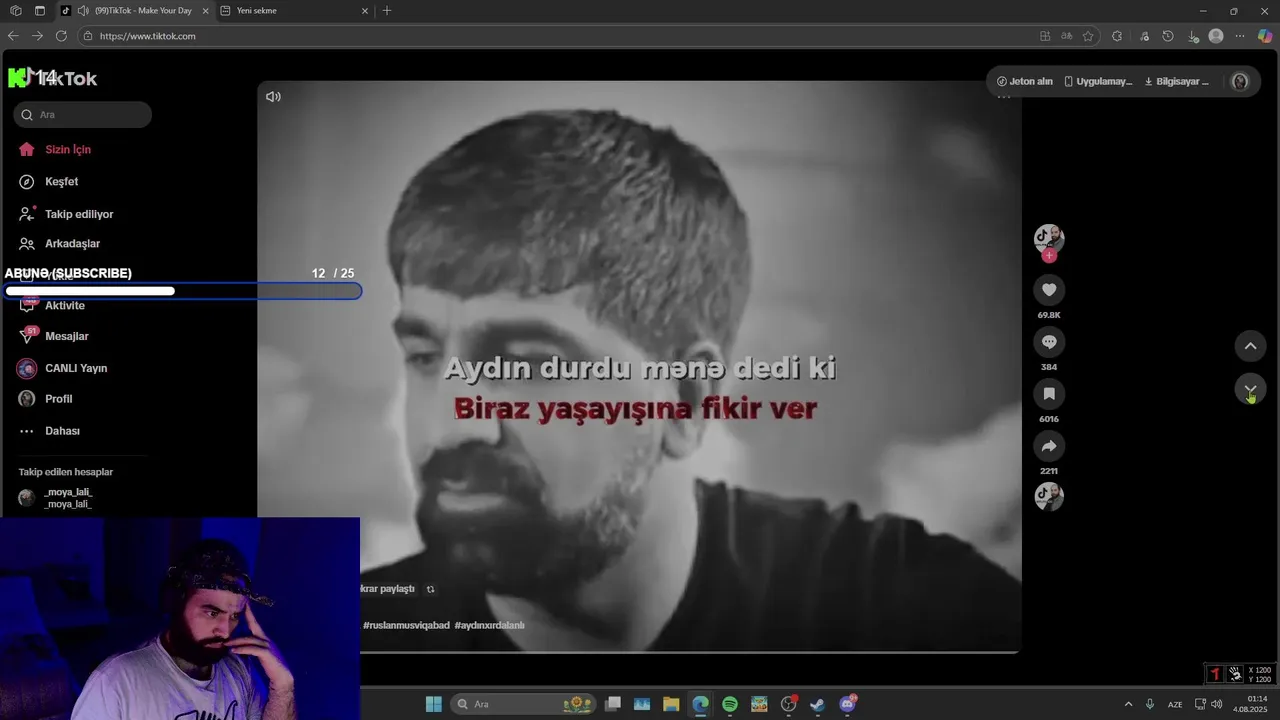The width and height of the screenshot is (1280, 720).
Task: Open the system volume control
Action: click(1217, 704)
